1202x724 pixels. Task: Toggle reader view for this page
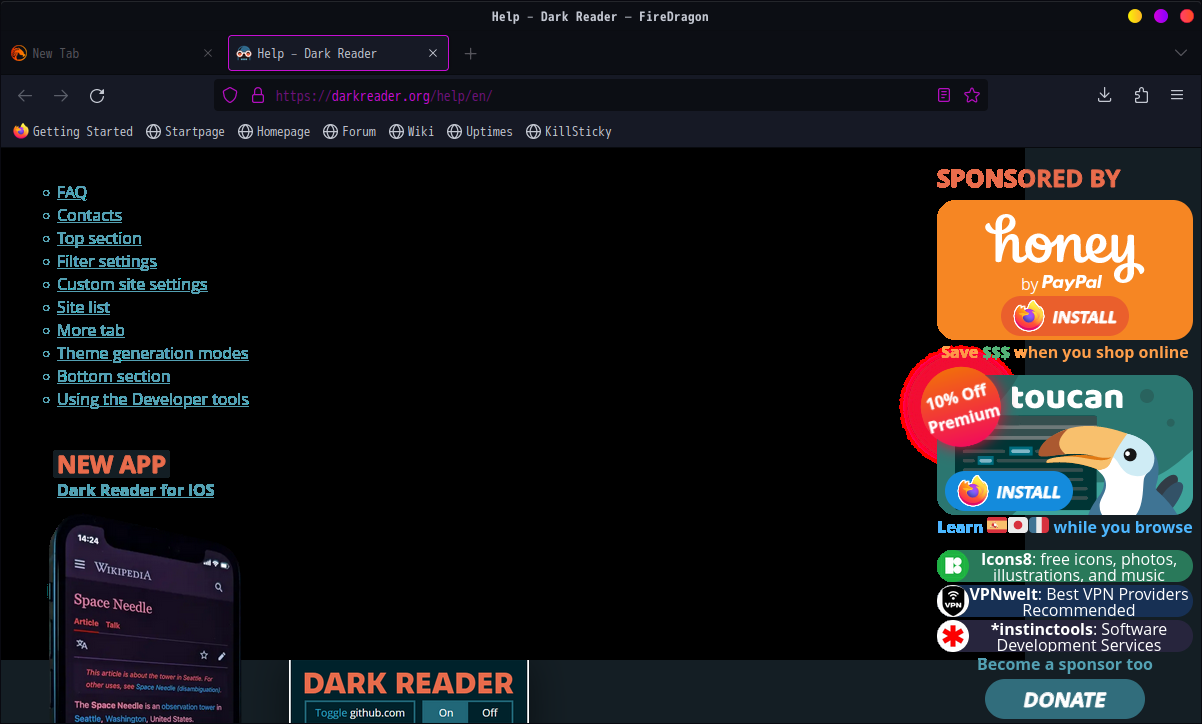(944, 96)
